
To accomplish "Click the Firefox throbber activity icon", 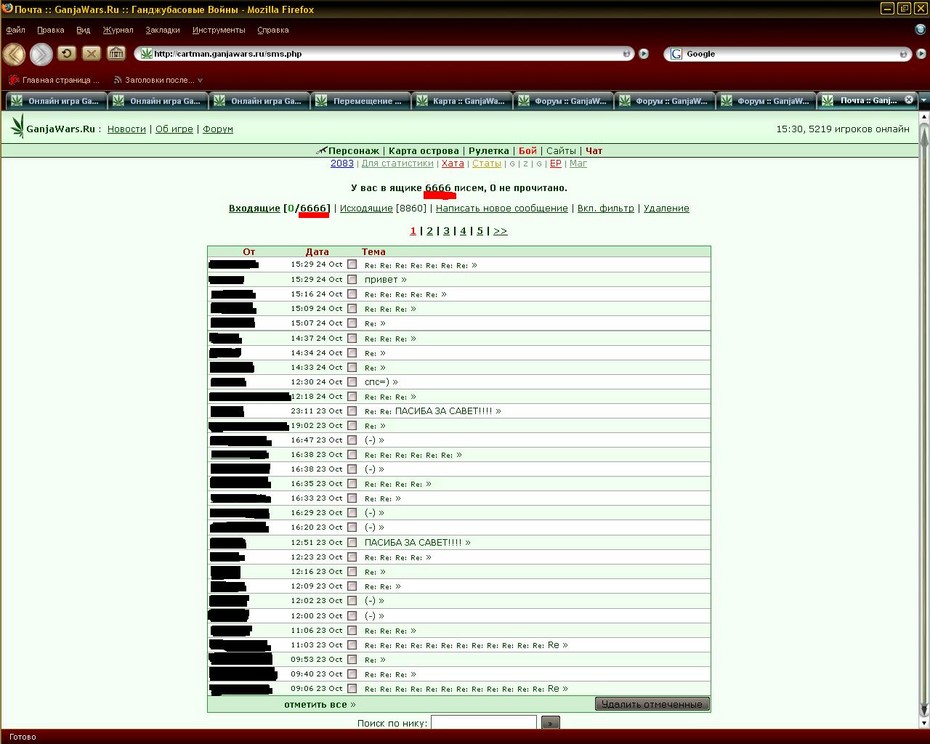I will 920,29.
